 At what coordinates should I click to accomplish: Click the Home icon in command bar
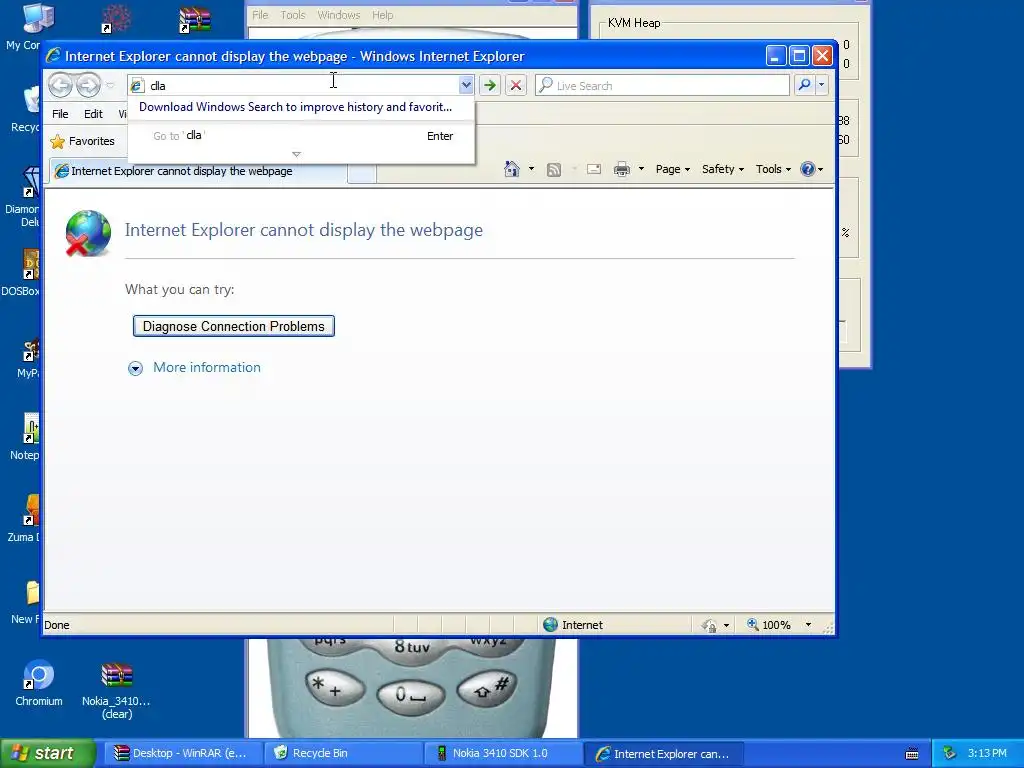click(x=511, y=169)
